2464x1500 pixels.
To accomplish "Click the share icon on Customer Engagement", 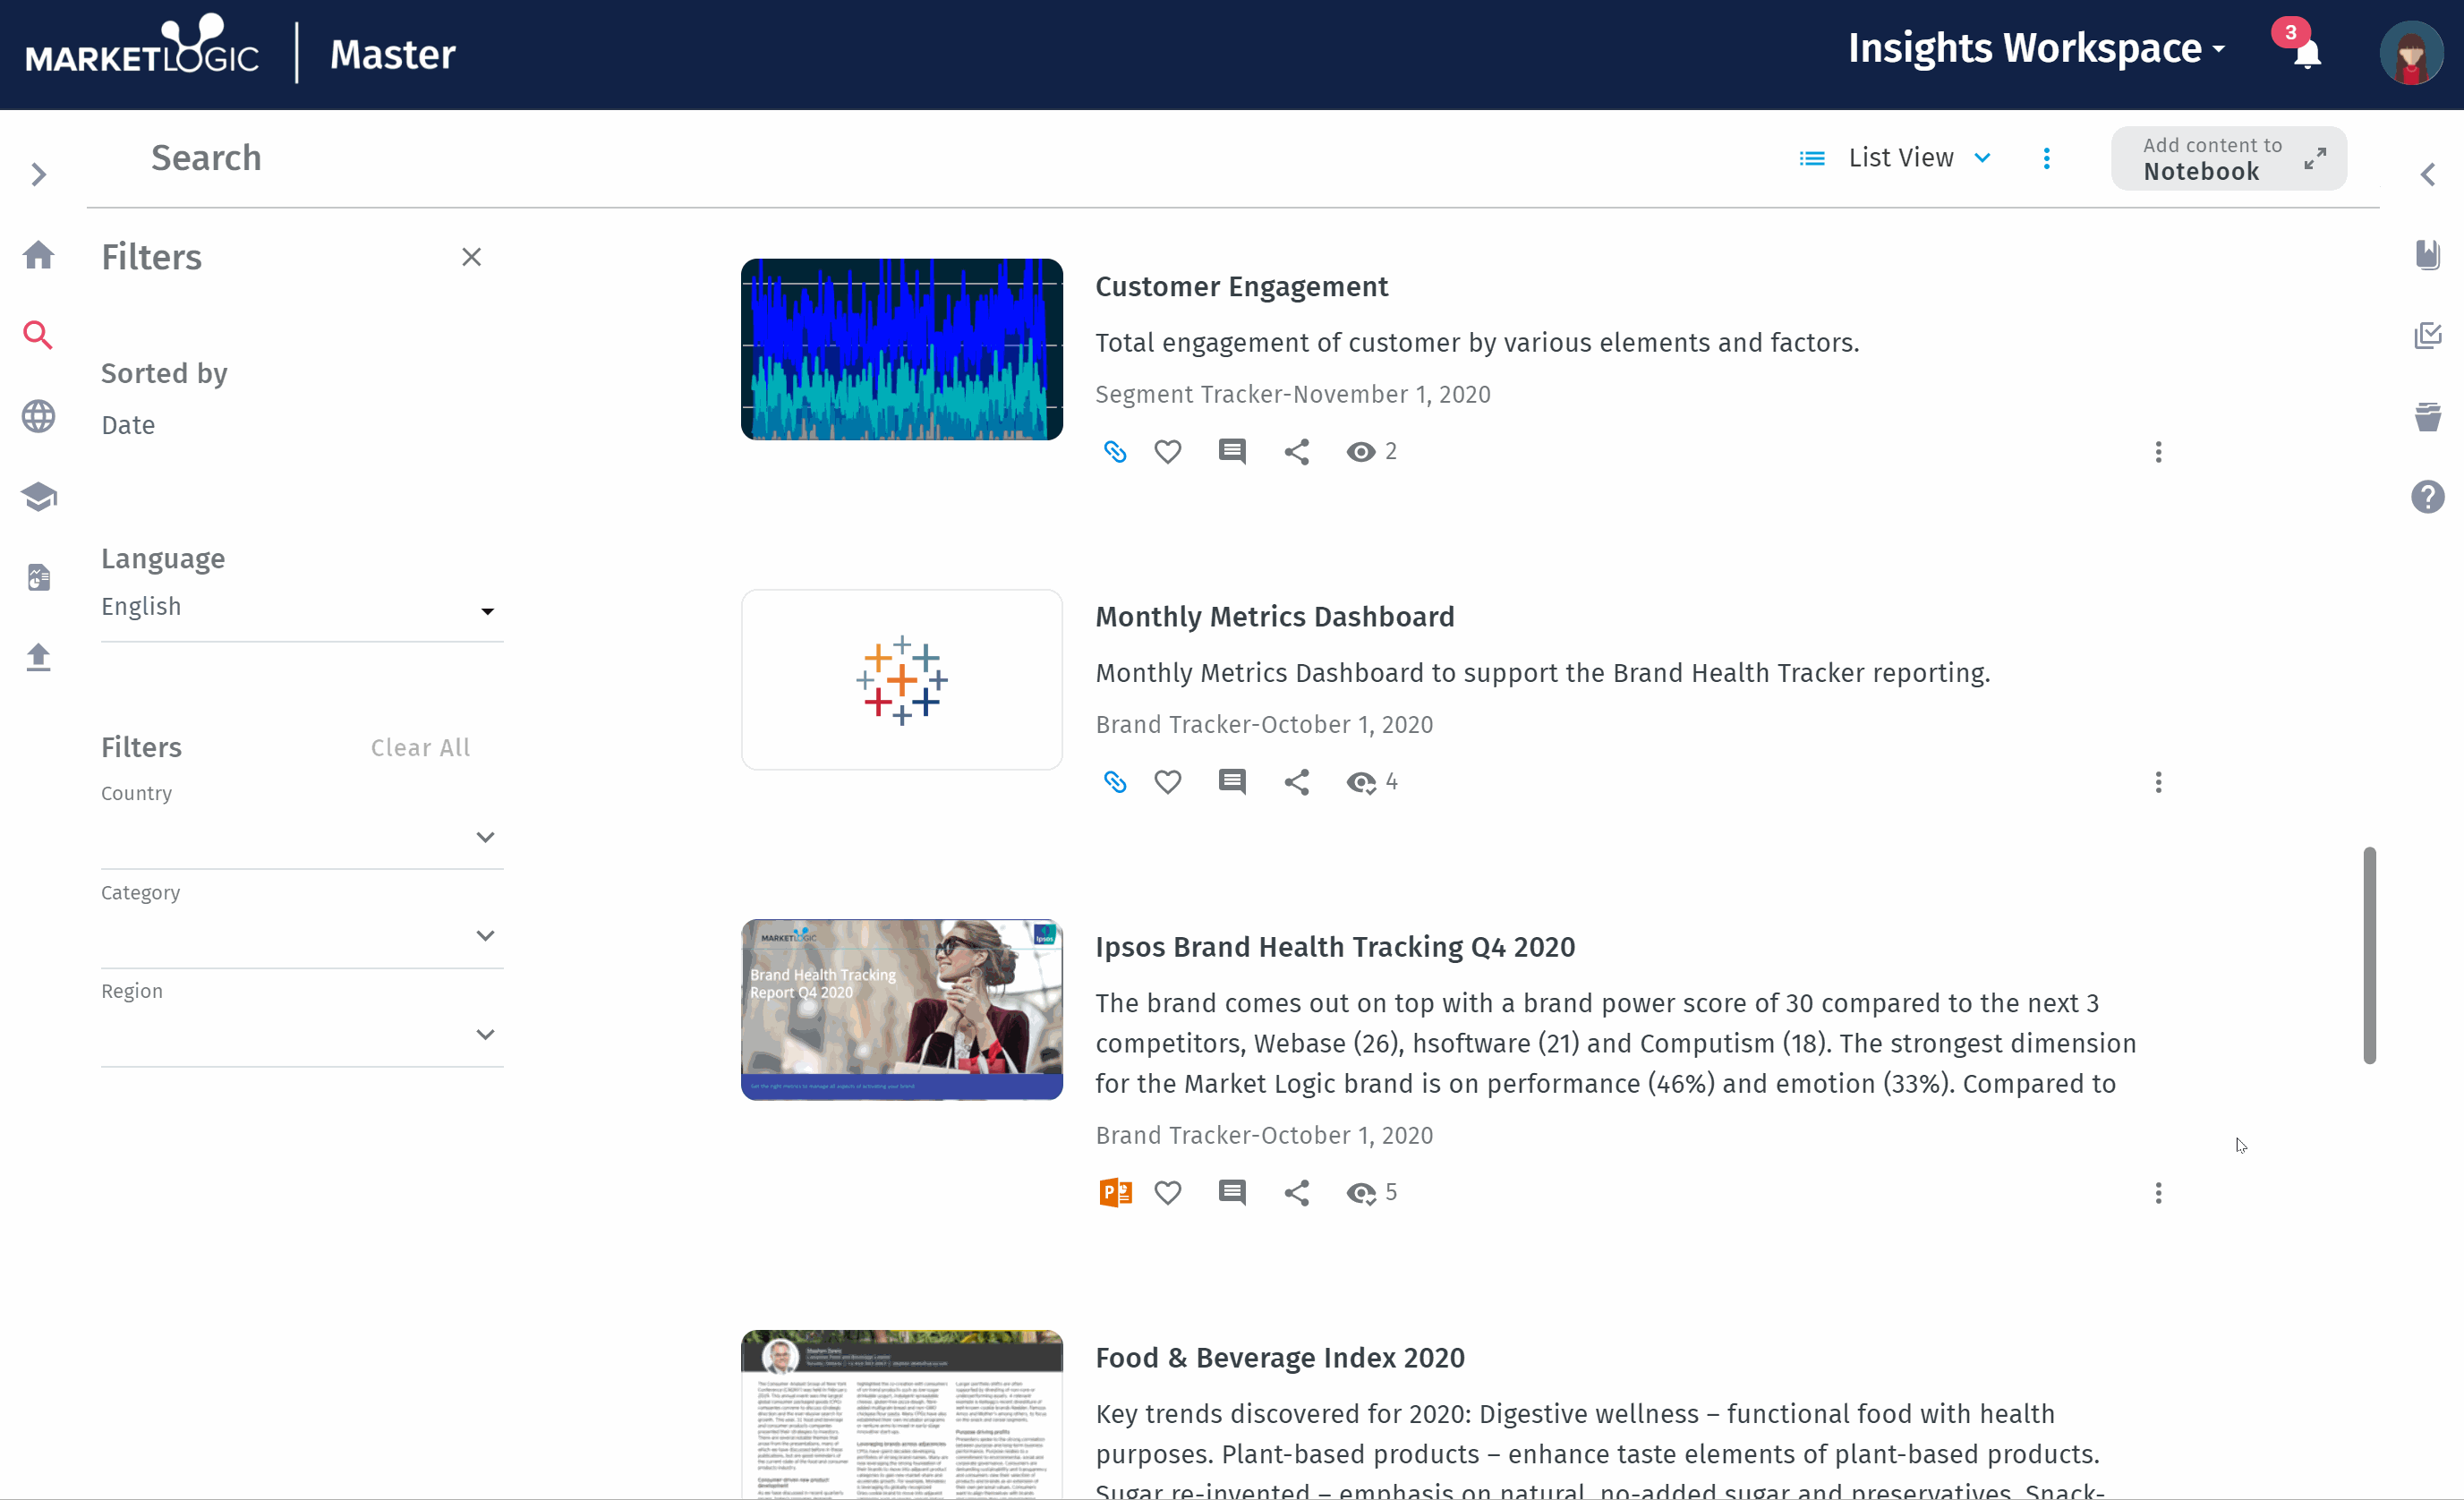I will tap(1297, 451).
